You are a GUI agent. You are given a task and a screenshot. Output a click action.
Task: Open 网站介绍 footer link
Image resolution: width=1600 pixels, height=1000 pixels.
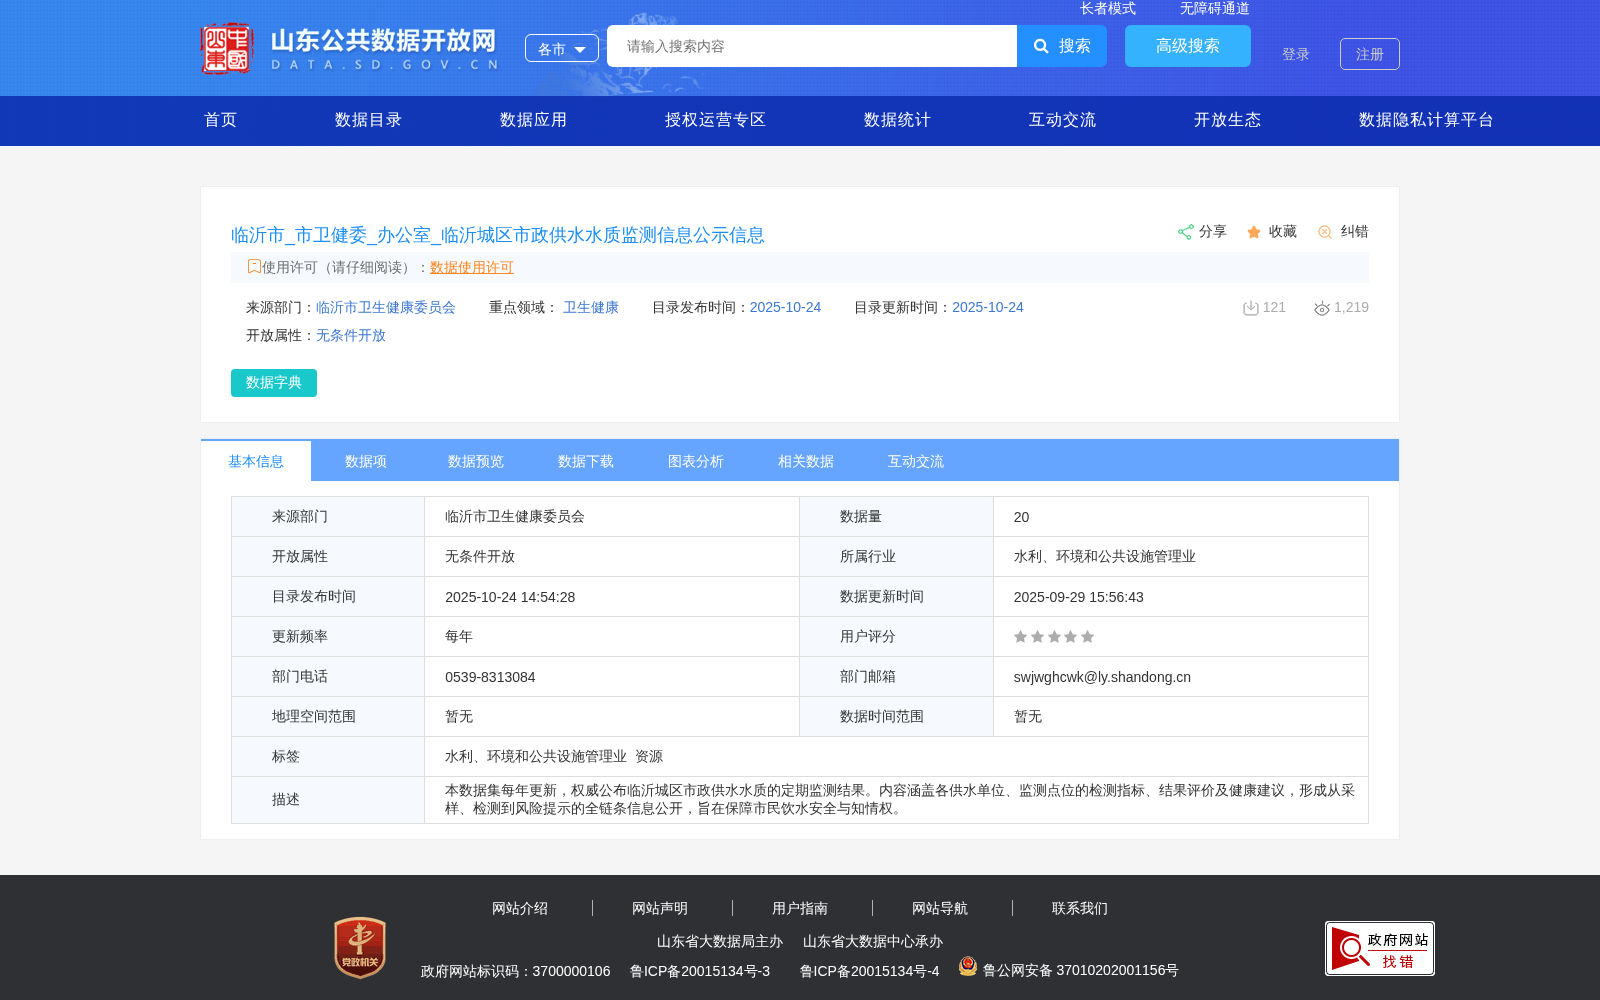520,908
